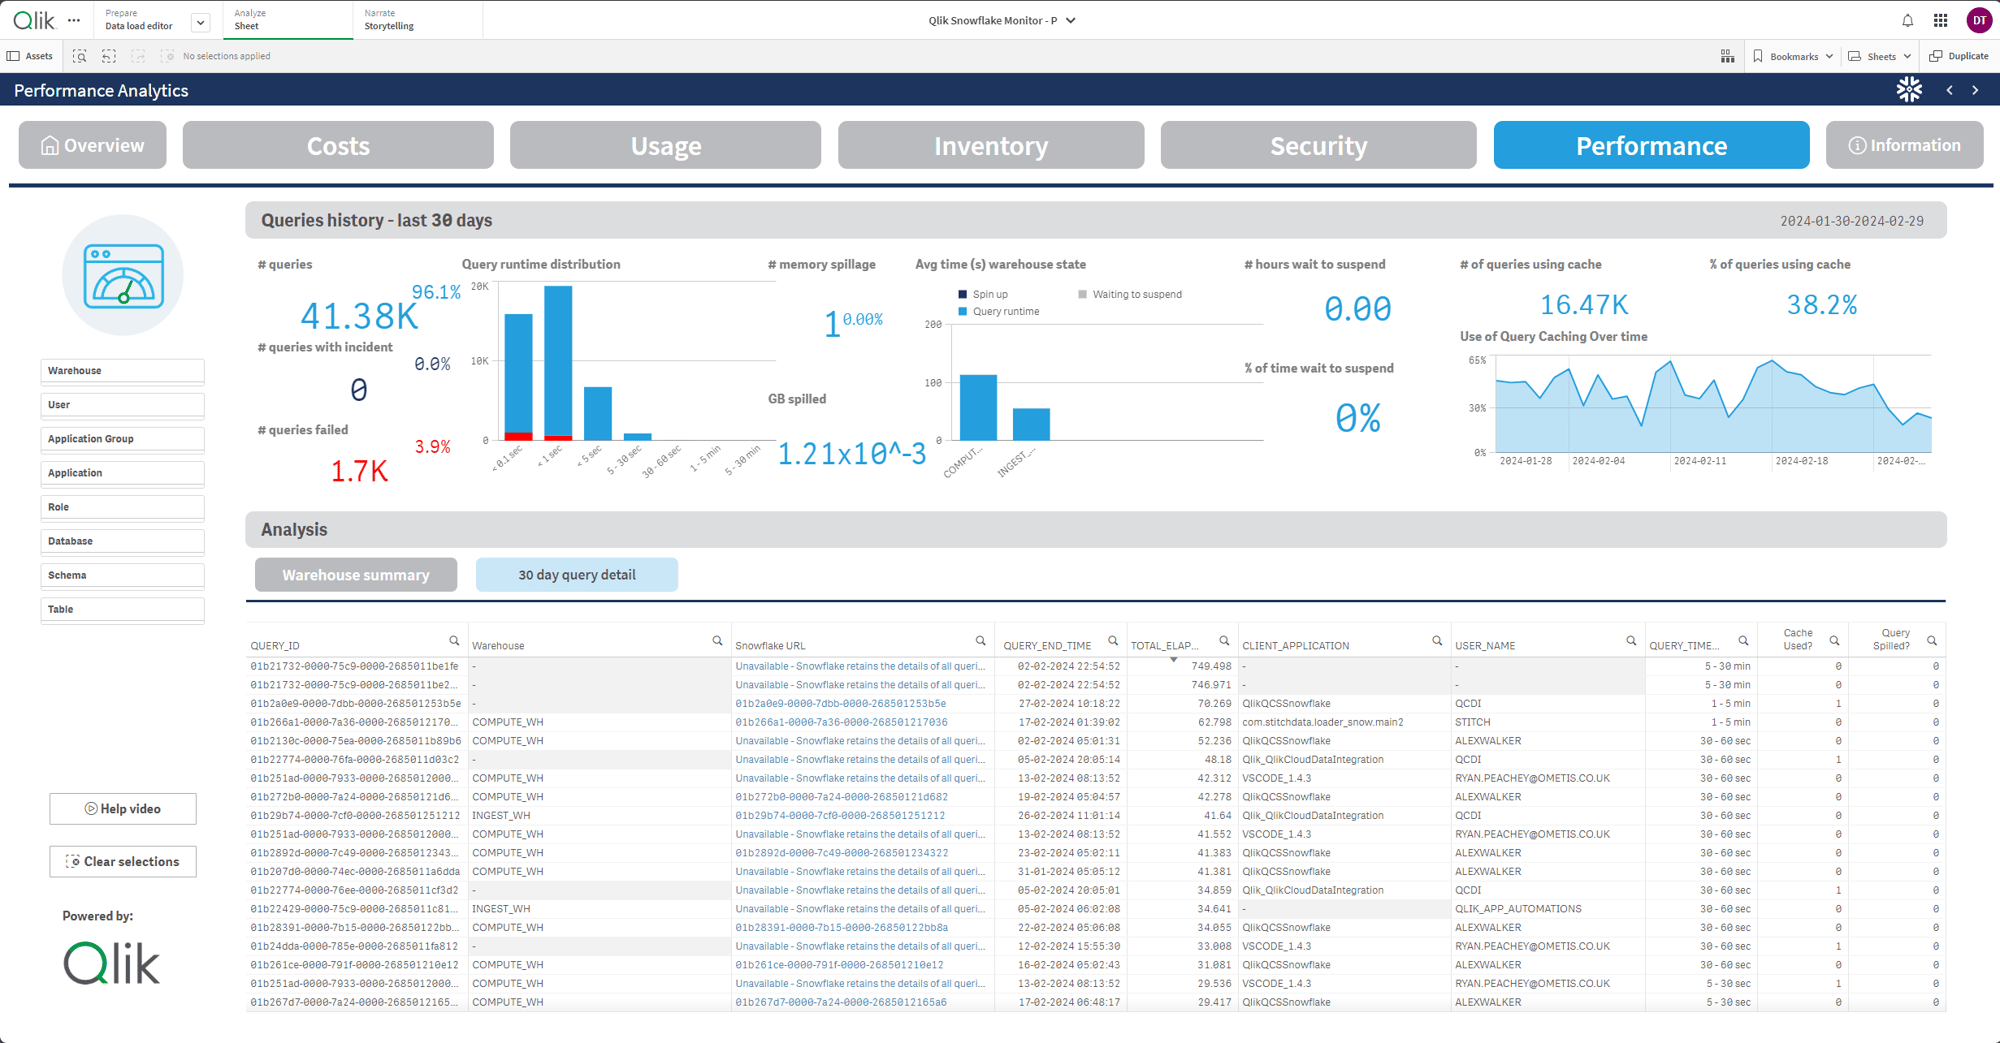
Task: Open the User filter pane
Action: (122, 405)
